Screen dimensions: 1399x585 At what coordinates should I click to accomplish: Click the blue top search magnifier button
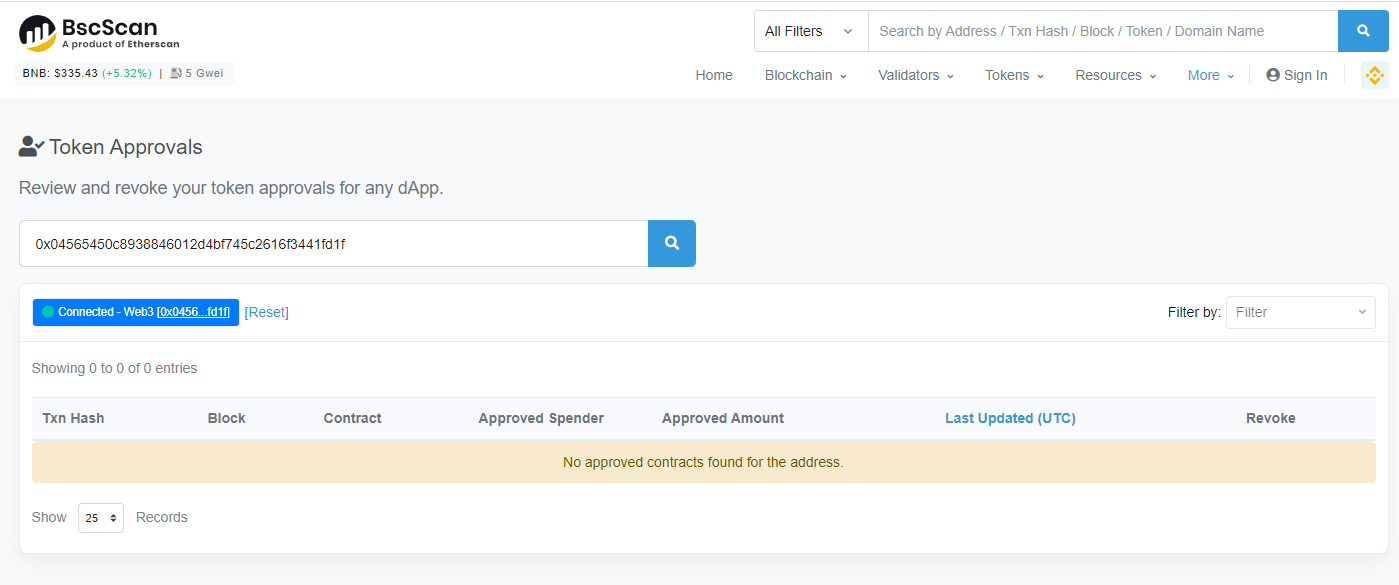(1363, 31)
